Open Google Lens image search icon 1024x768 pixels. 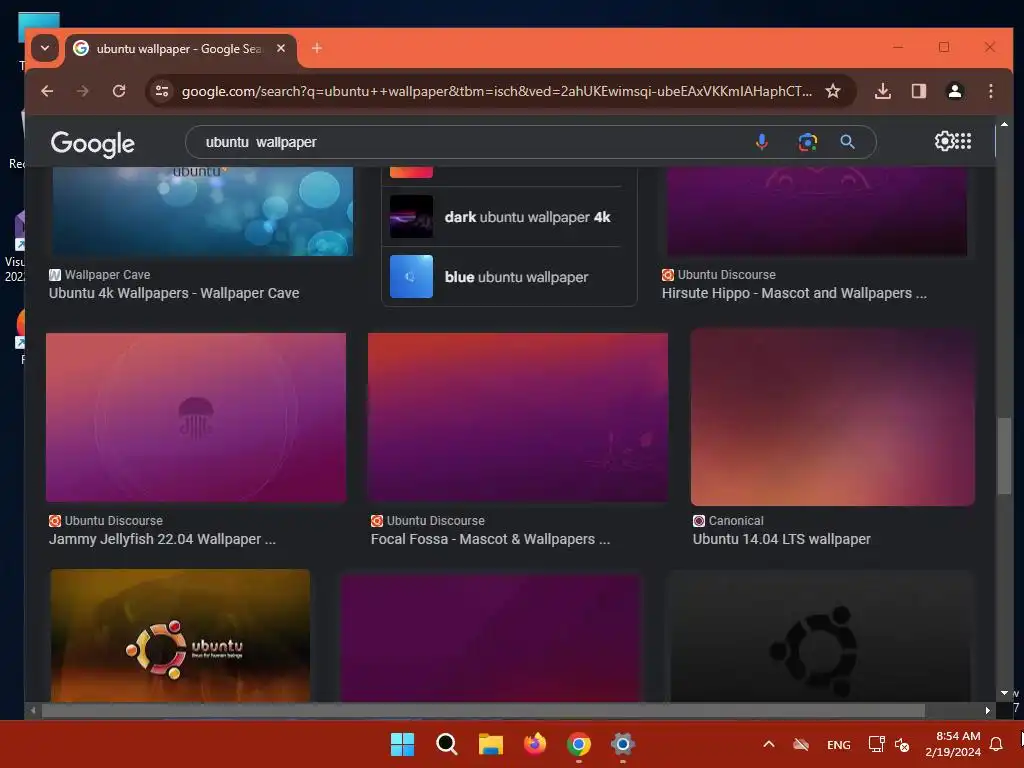[x=808, y=142]
